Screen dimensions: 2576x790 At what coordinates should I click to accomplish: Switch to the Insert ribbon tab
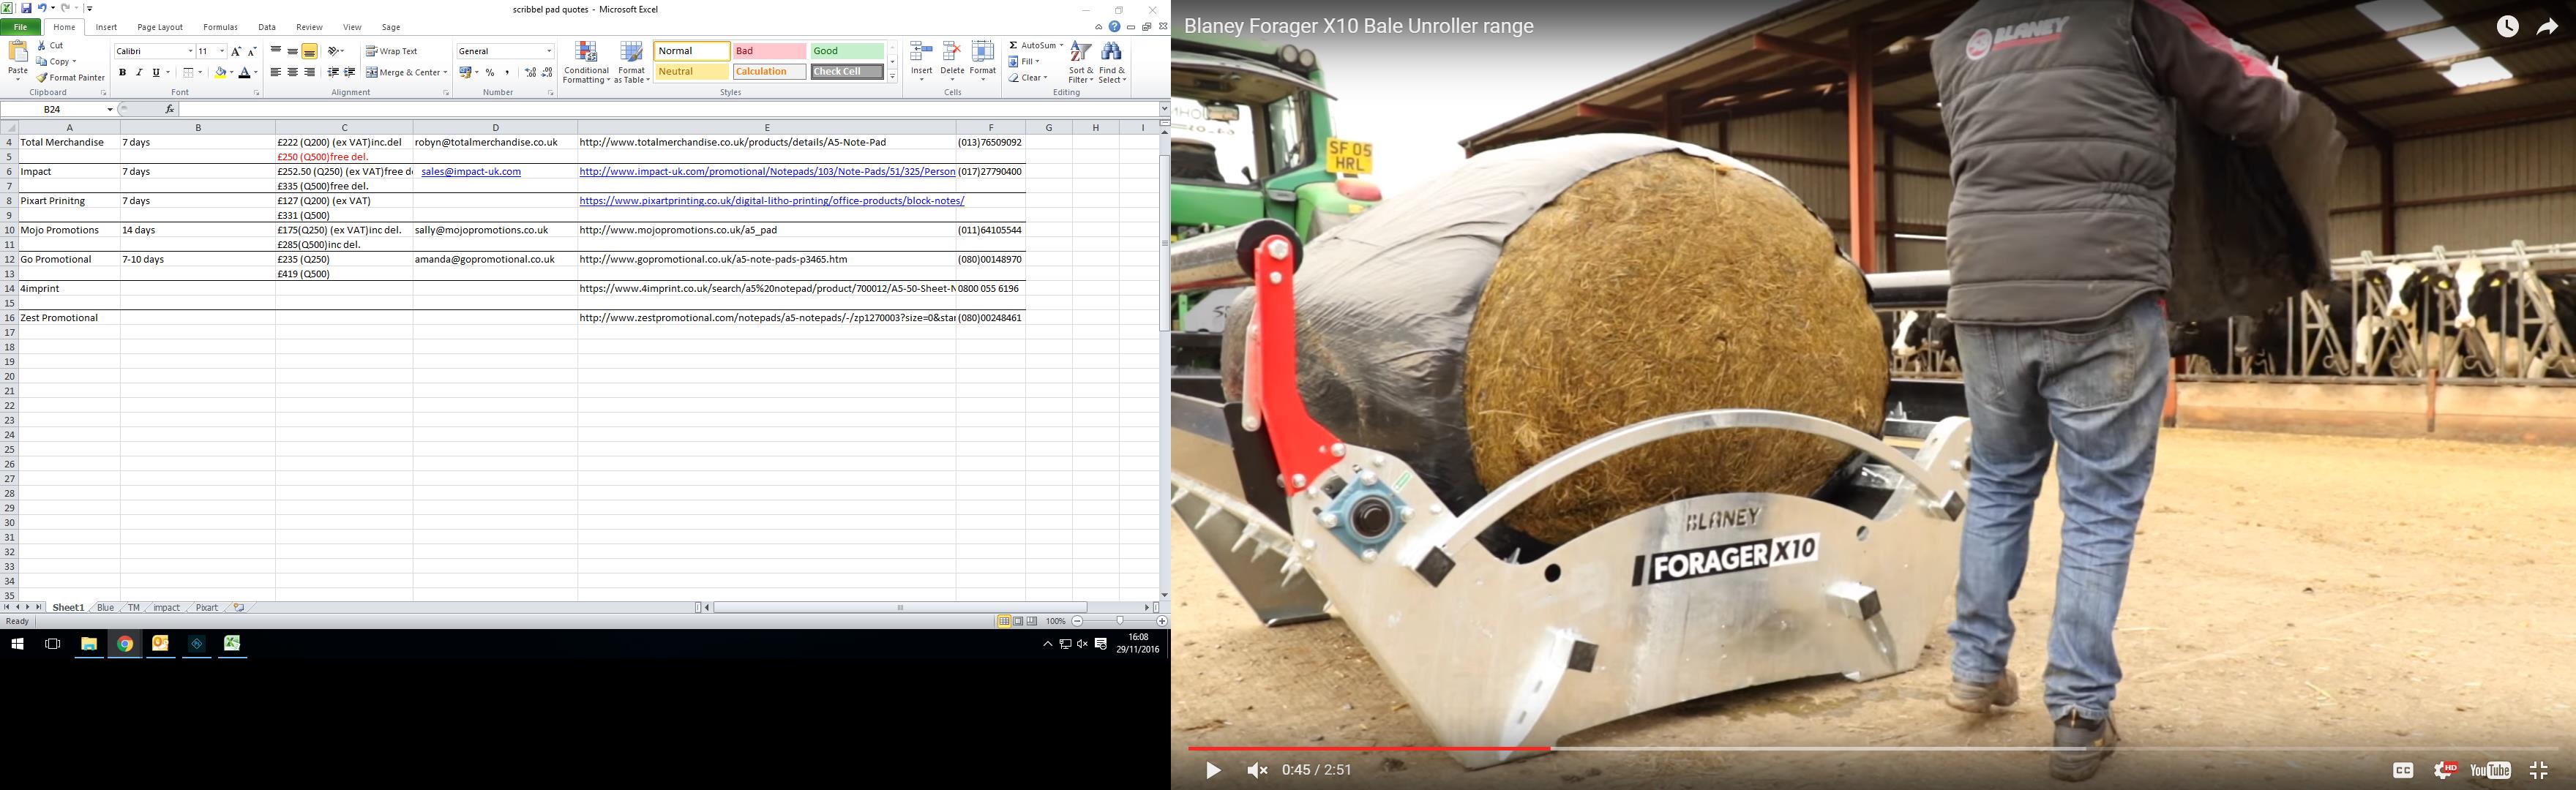click(x=106, y=27)
